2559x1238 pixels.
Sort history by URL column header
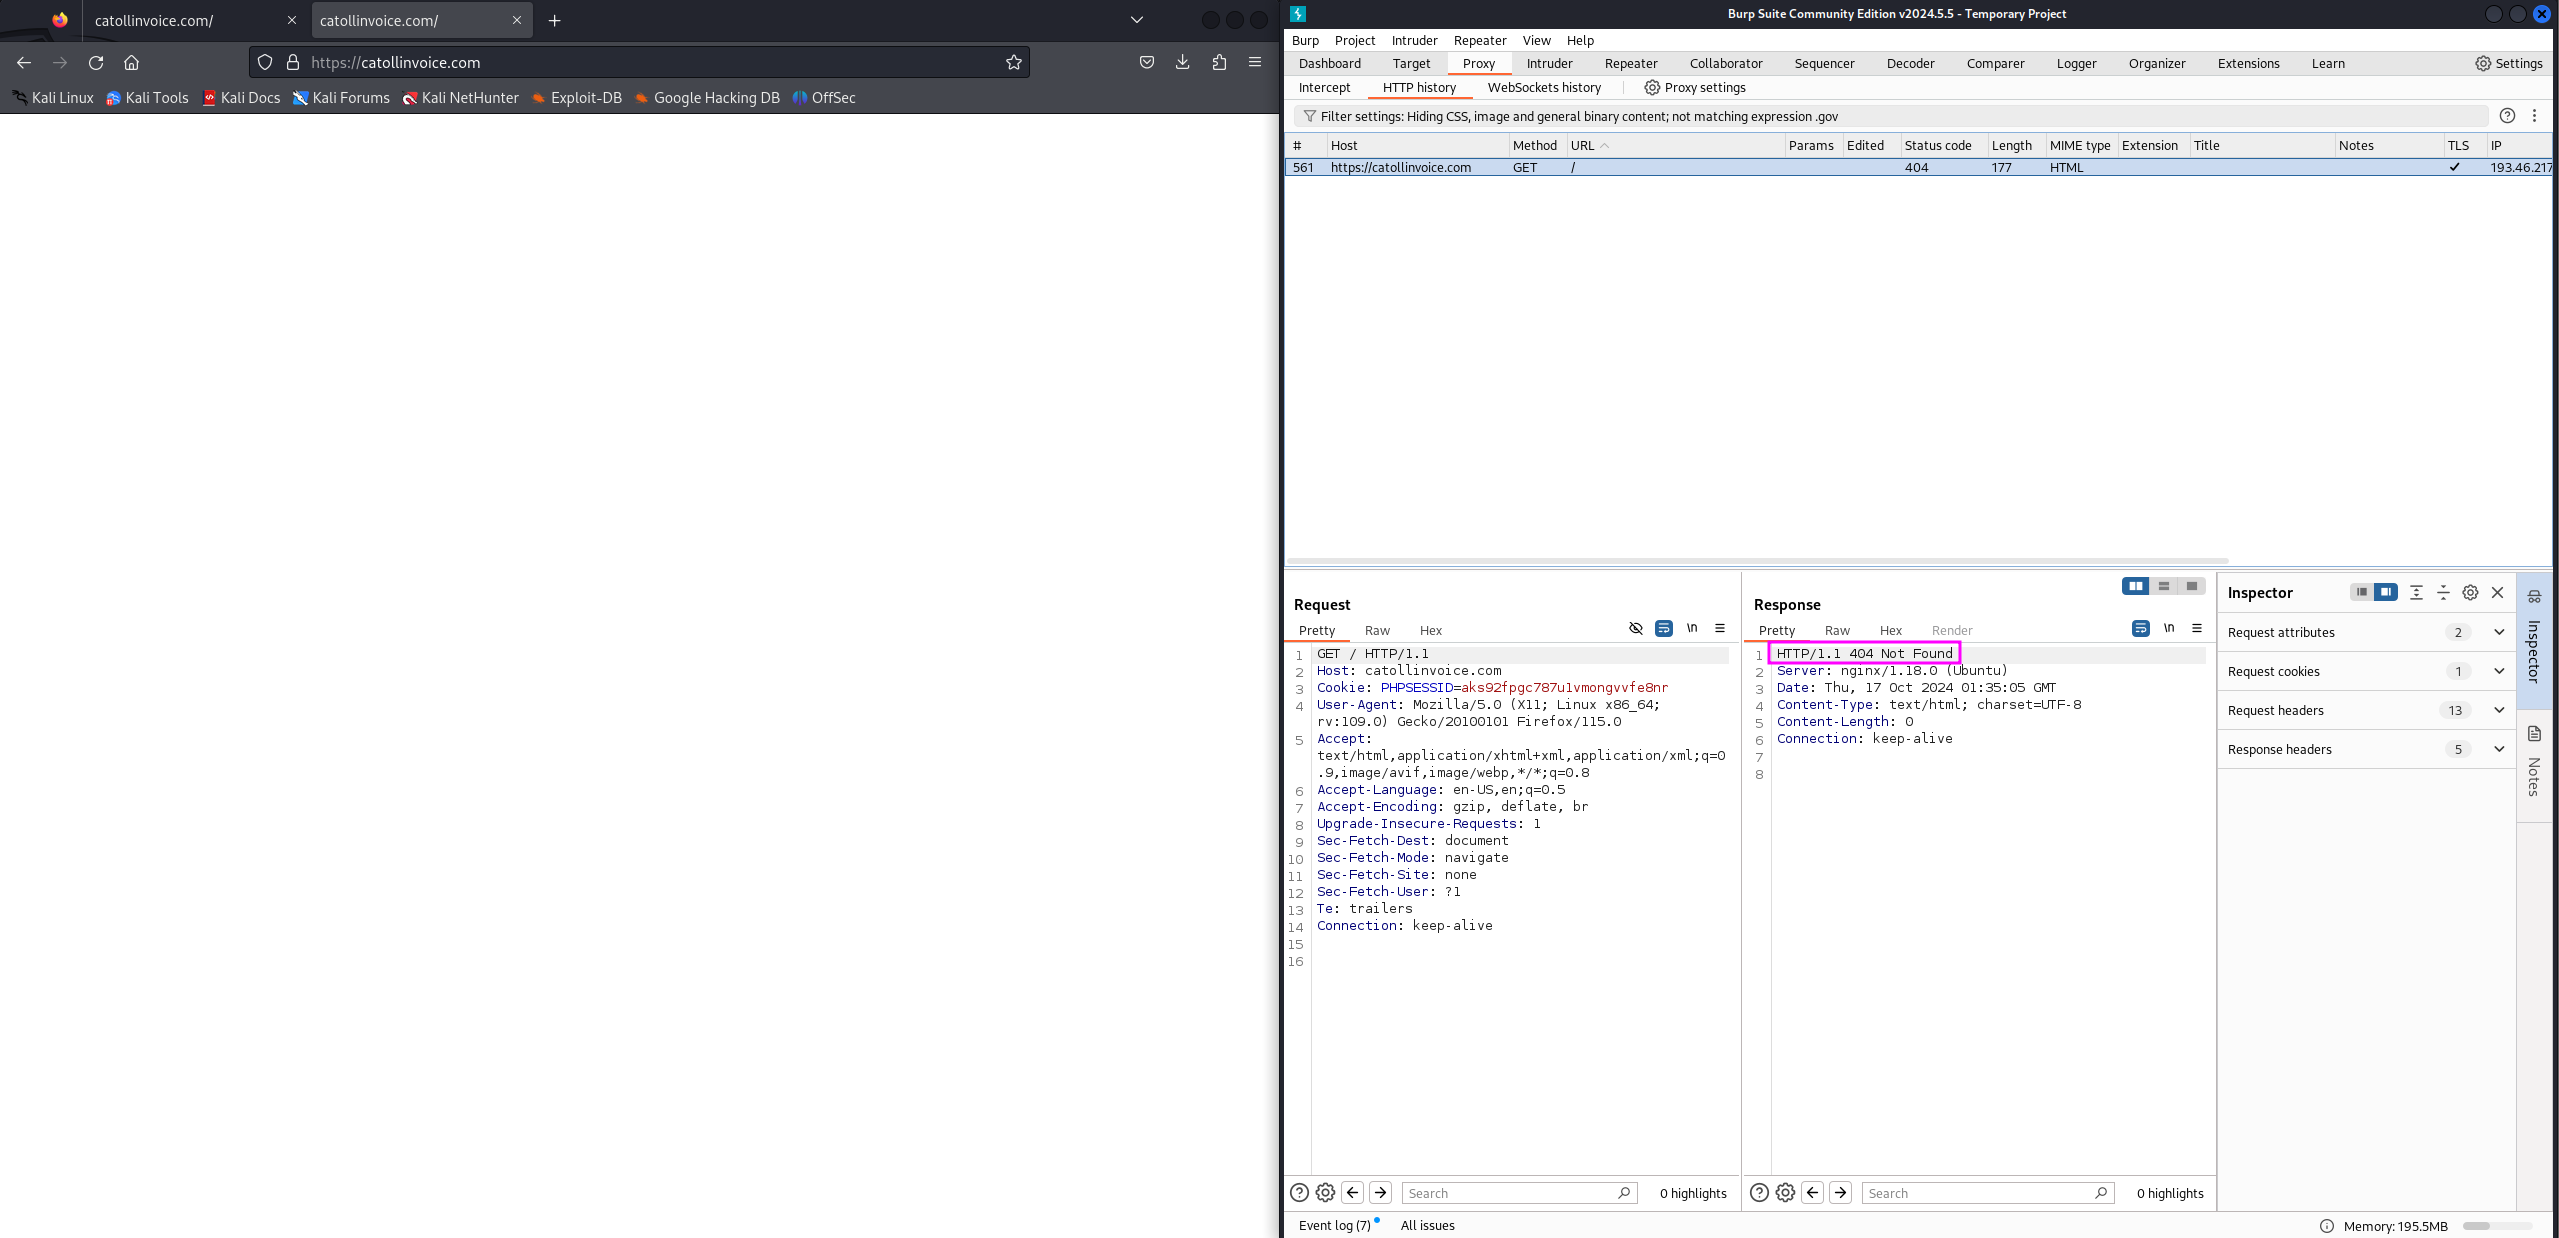(x=1675, y=145)
